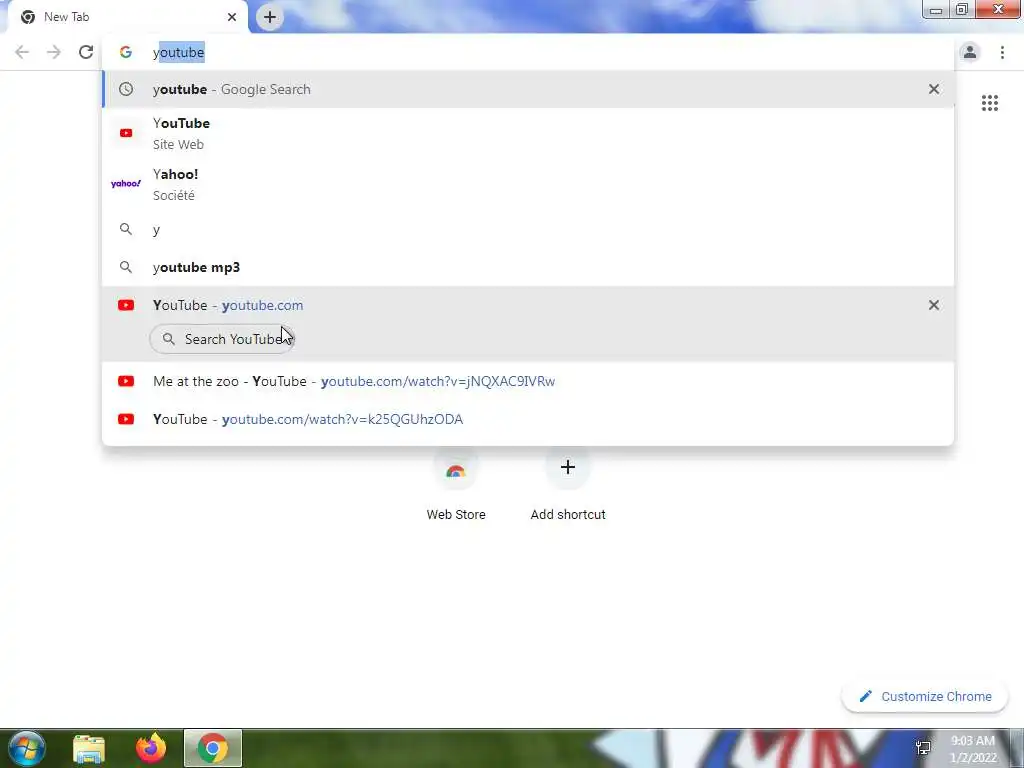The width and height of the screenshot is (1024, 768).
Task: Click the Yahoo logo icon
Action: [x=126, y=184]
